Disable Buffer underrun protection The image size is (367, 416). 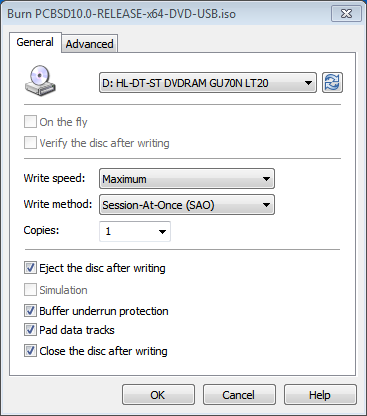click(x=30, y=311)
